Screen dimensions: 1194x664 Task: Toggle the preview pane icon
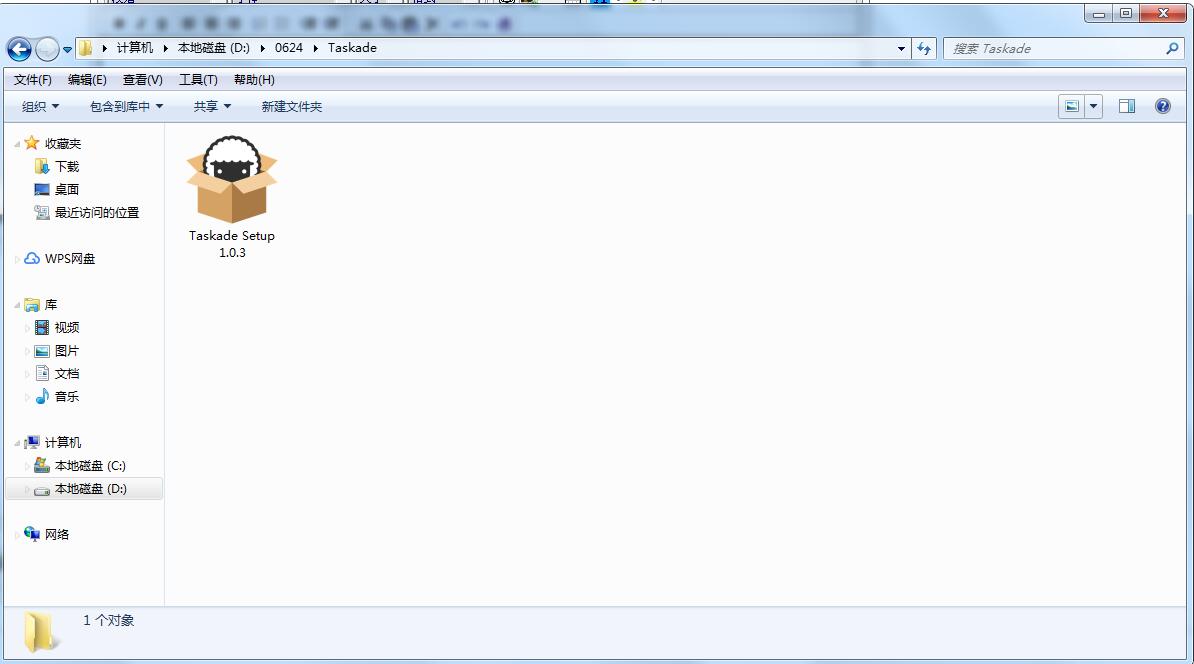(x=1127, y=107)
